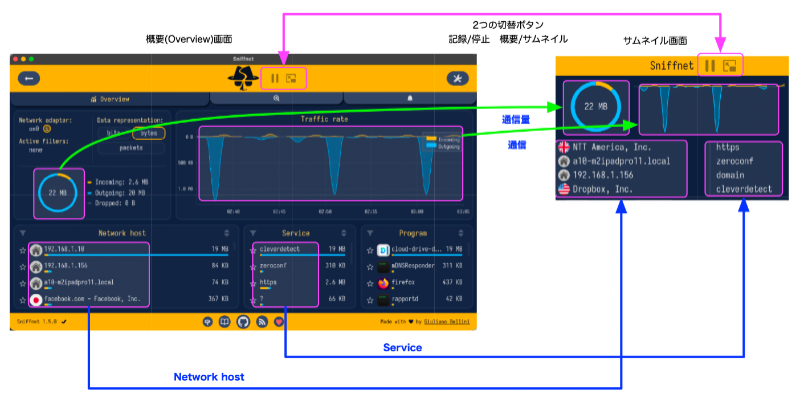
Task: Click the home icon of a10-m2ipadpro11.local in Overview
Action: tap(36, 283)
